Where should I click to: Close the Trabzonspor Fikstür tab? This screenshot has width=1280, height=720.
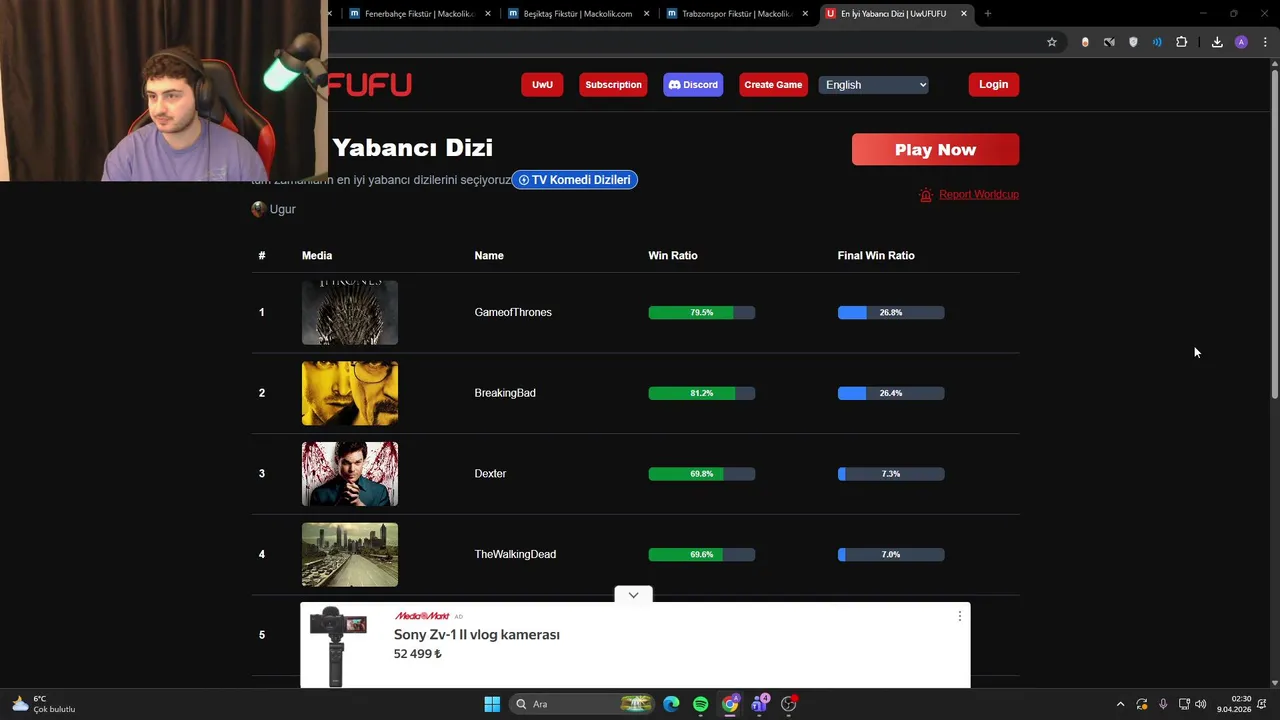coord(805,14)
